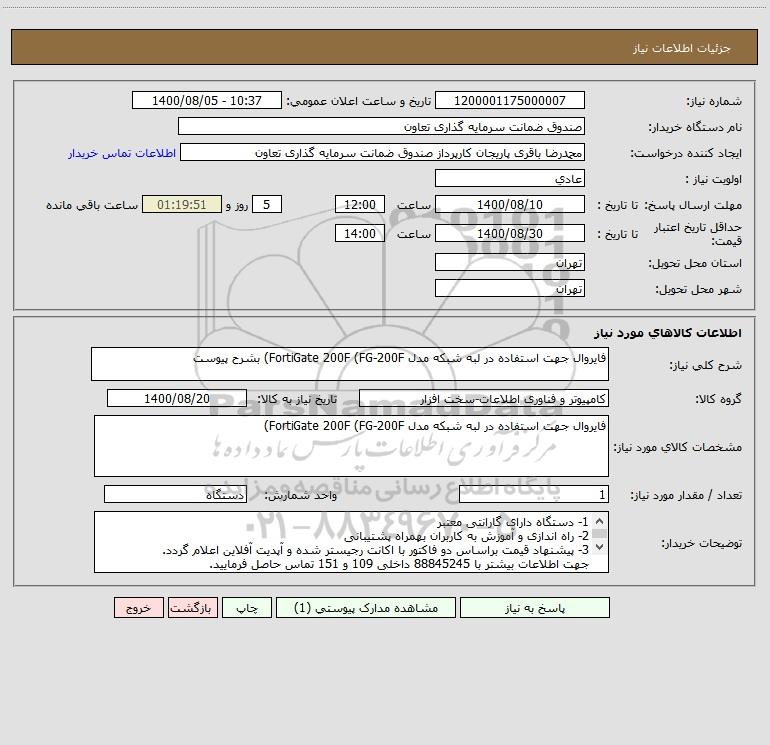The image size is (770, 745).
Task: Click the شهر محل تحویل label
Action: [x=698, y=289]
